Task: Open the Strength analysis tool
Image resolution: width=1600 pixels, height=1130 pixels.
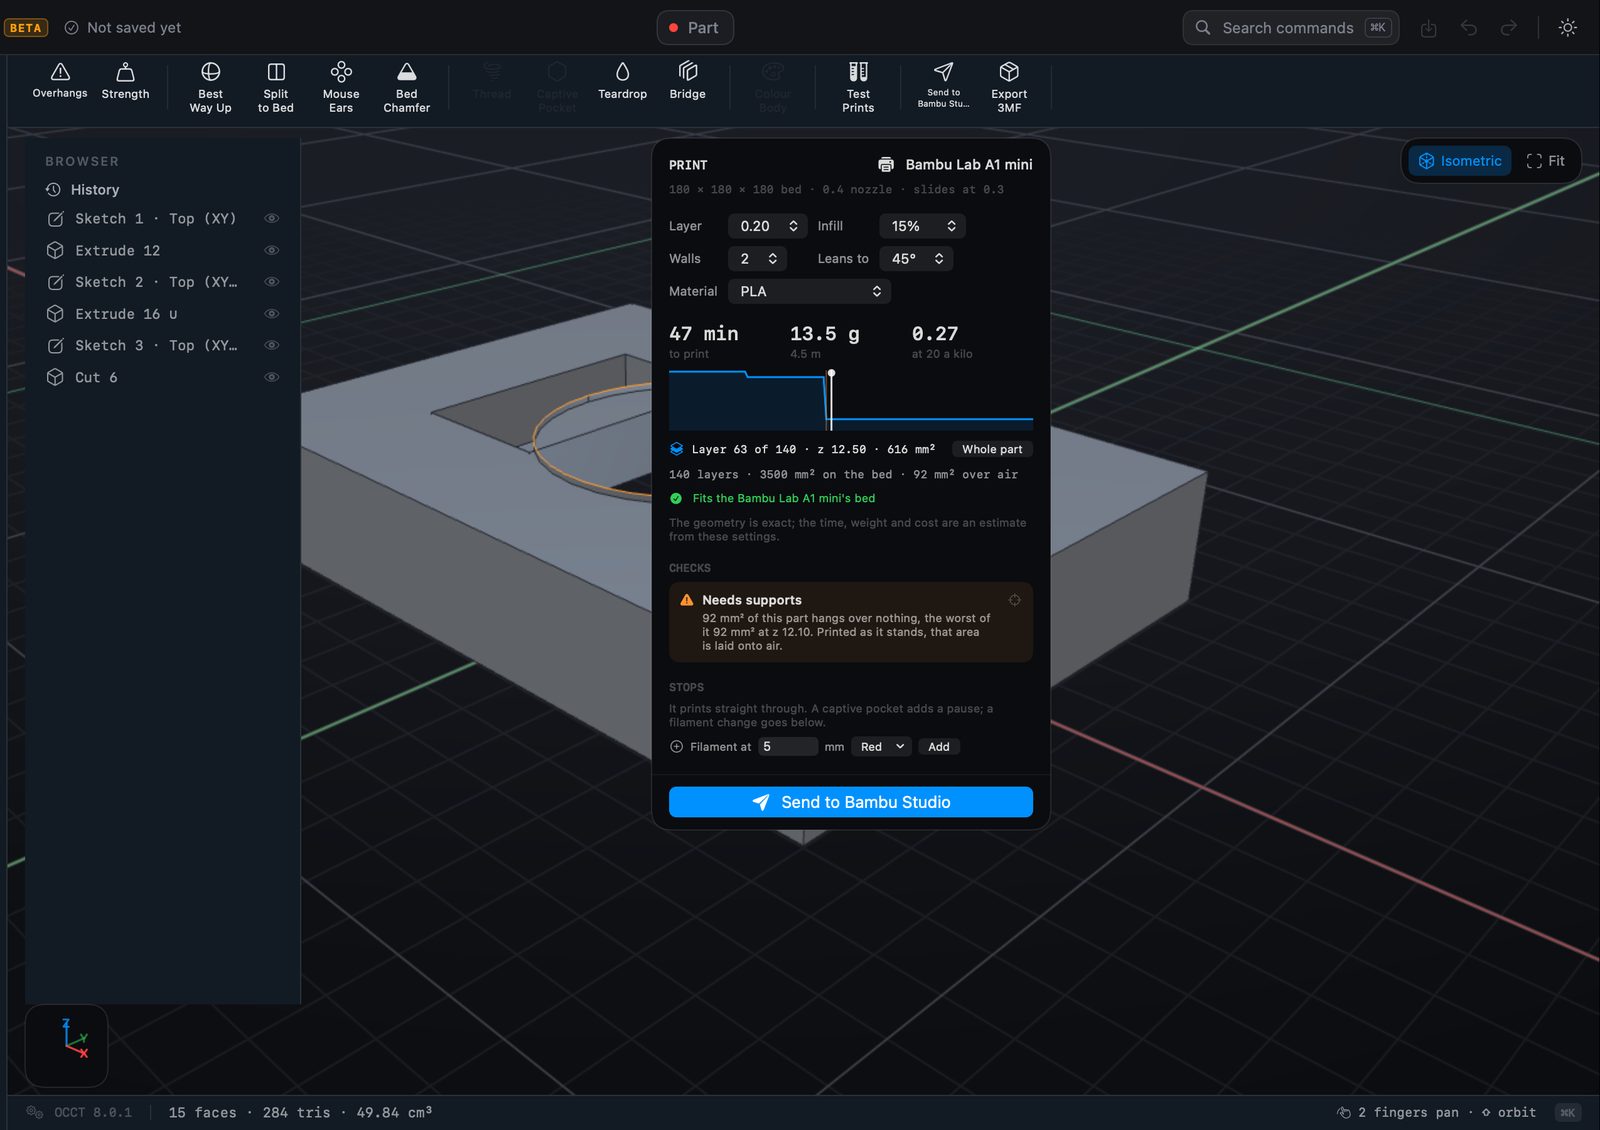Action: [125, 82]
